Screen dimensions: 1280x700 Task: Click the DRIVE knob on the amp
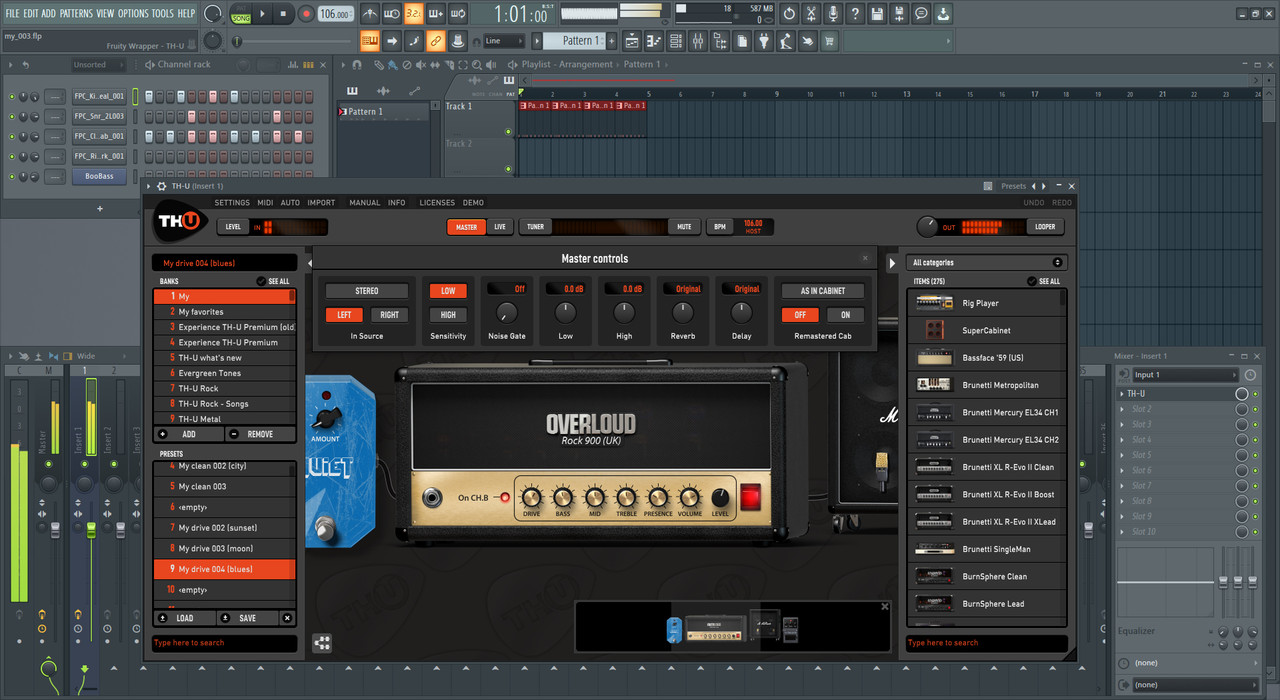pos(531,497)
